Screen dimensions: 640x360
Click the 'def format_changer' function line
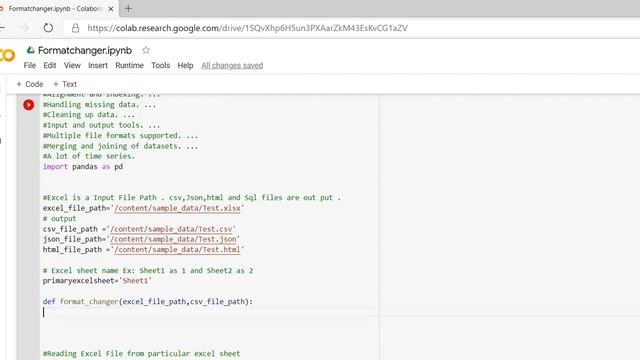click(148, 302)
